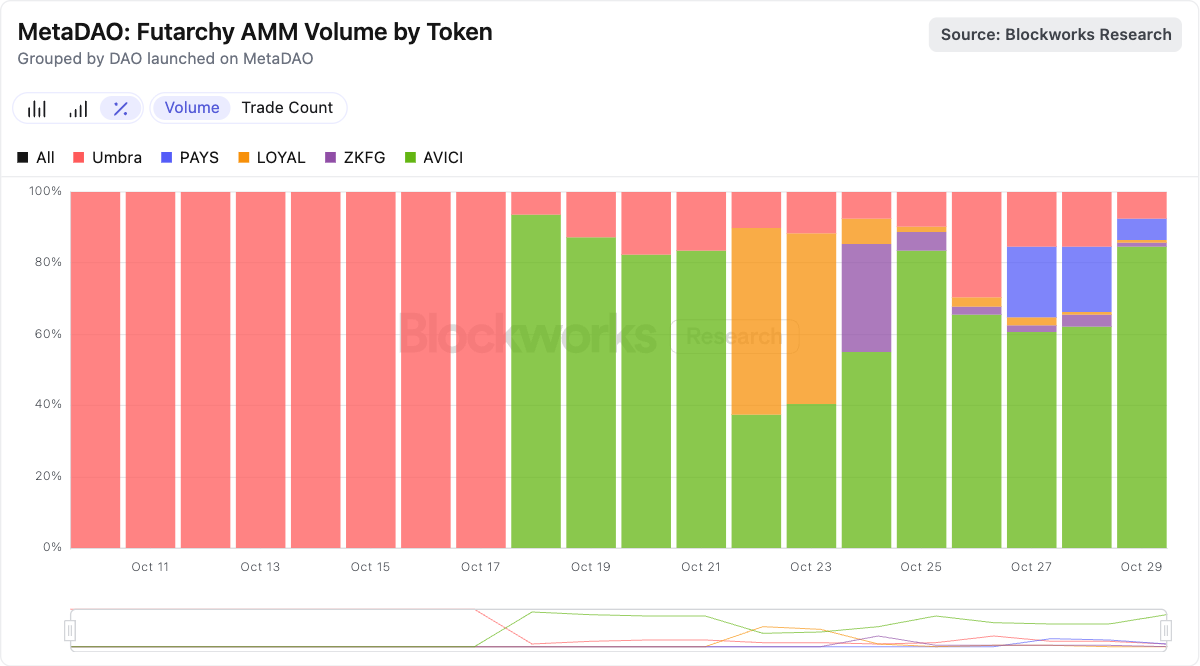Click the percentage view icon
Image resolution: width=1200 pixels, height=666 pixels.
(x=120, y=108)
